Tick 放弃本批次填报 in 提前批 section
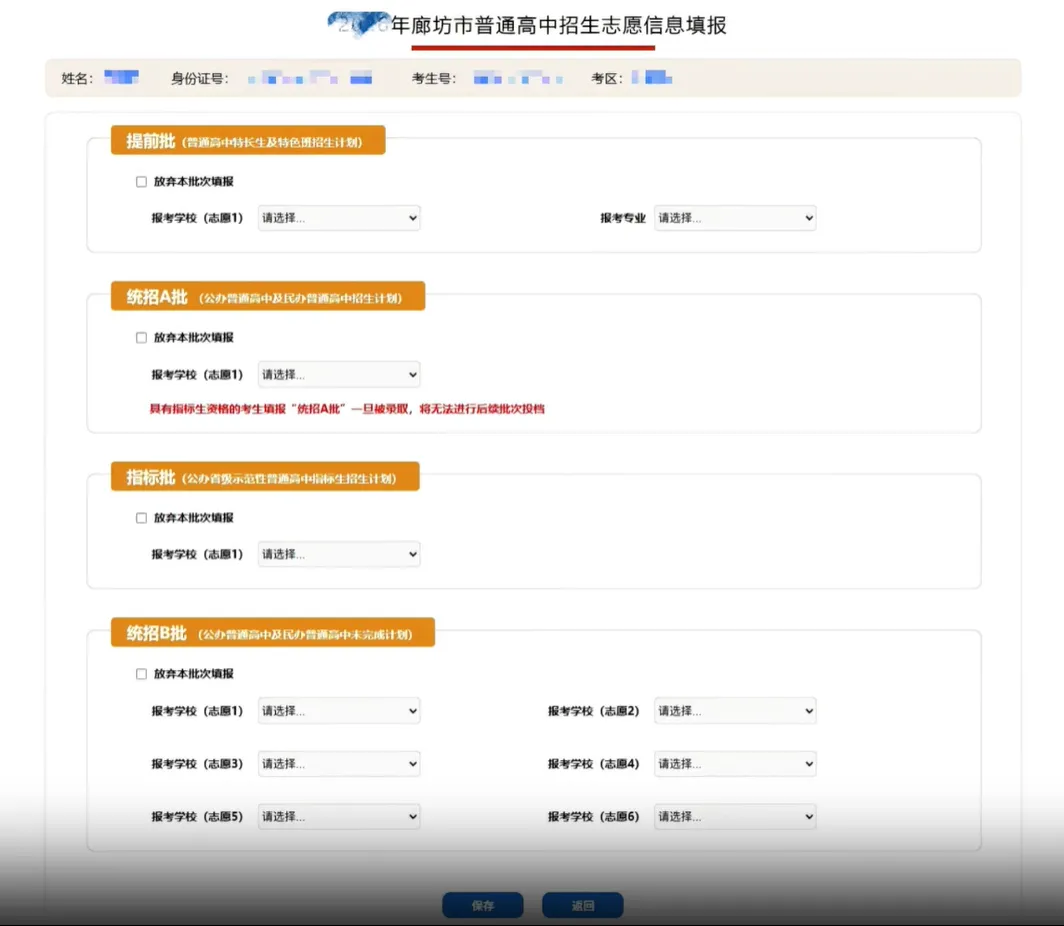The width and height of the screenshot is (1064, 926). coord(141,182)
